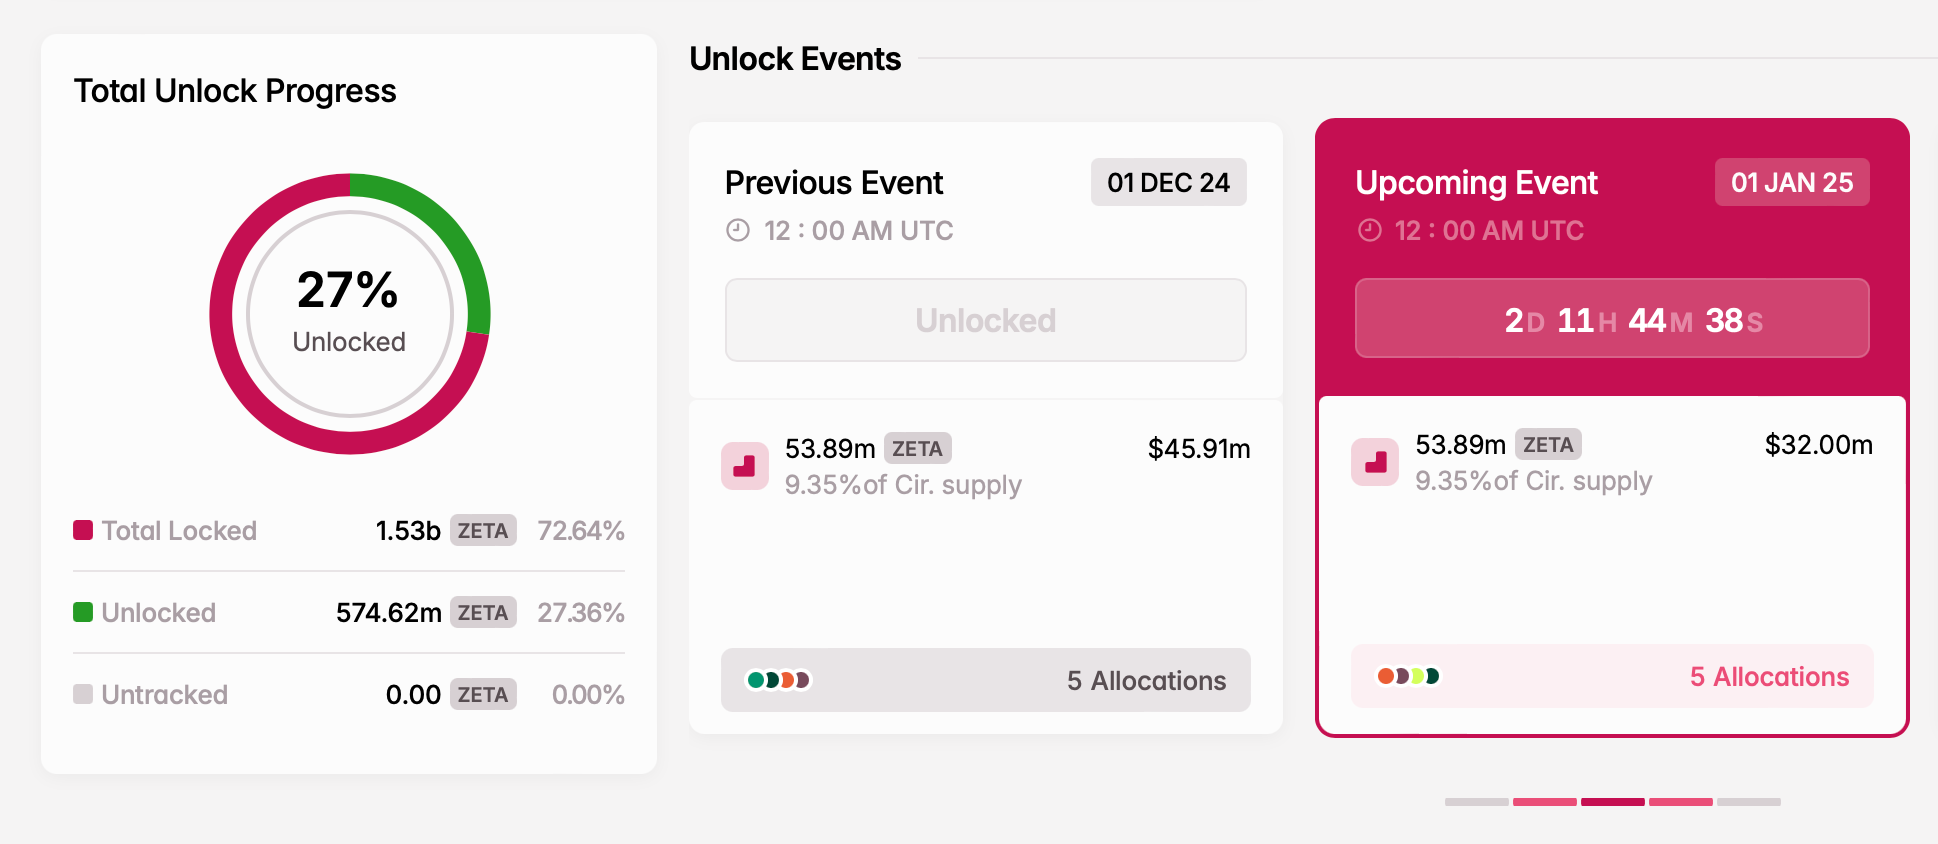Select the pink chart icon beside 53.89m Previous Event
The image size is (1938, 844).
[744, 466]
